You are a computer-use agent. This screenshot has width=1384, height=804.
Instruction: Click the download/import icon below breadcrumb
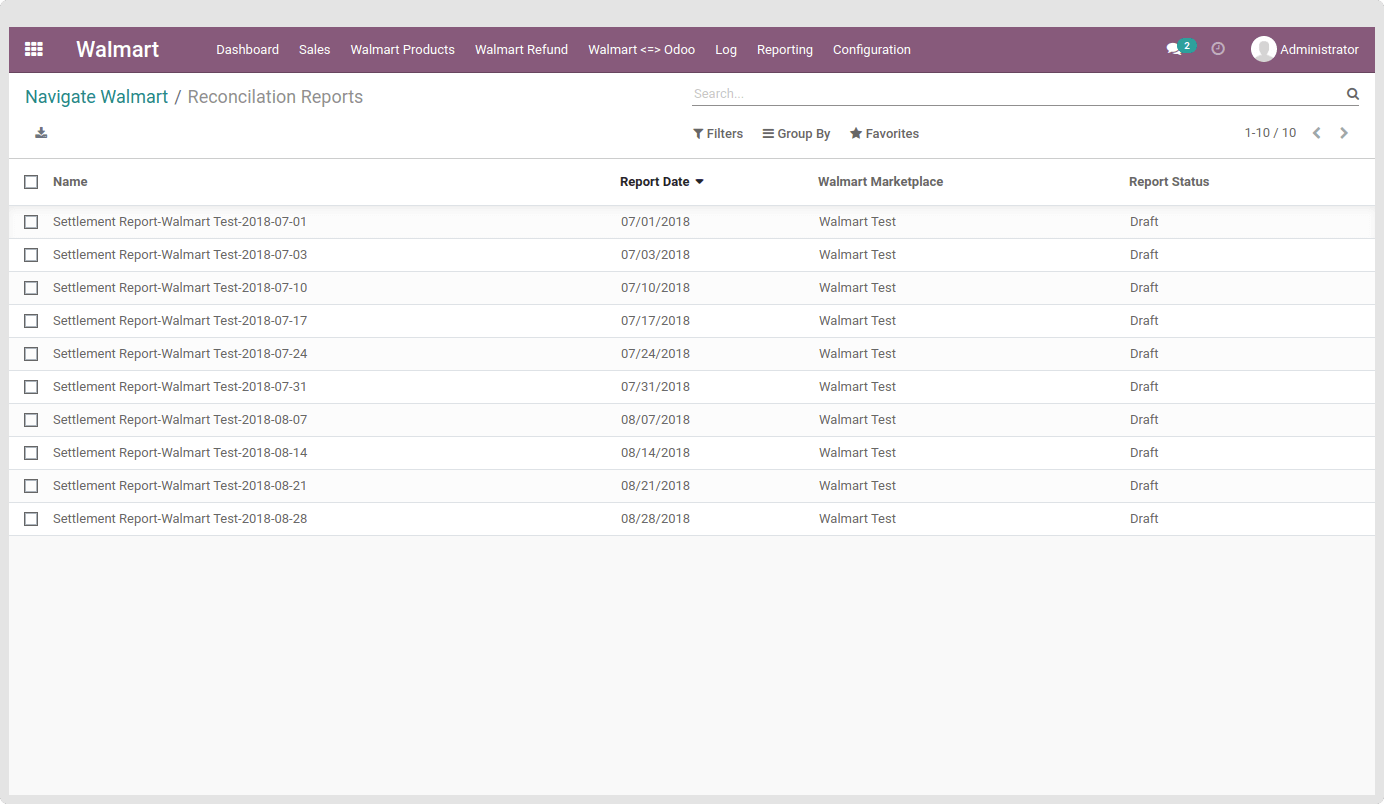click(41, 133)
